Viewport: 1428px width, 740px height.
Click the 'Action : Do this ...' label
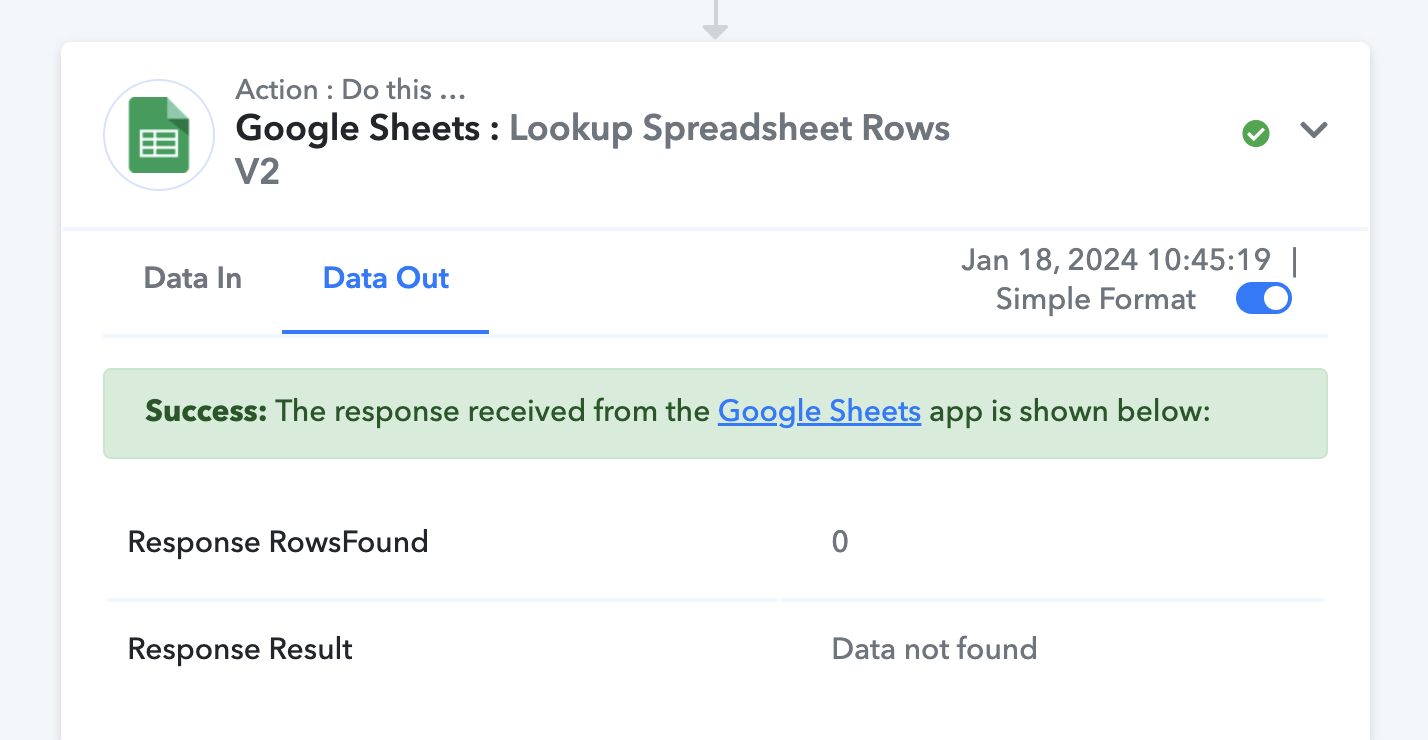(x=351, y=90)
